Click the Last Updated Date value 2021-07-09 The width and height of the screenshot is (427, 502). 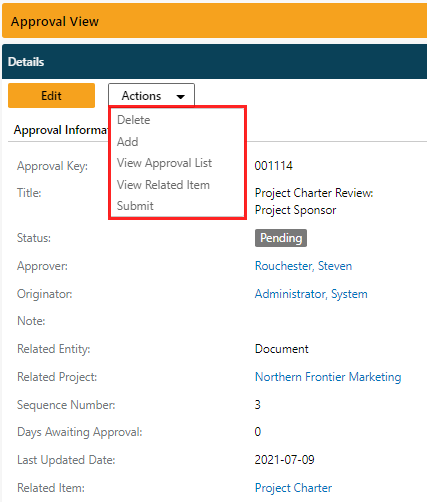(x=285, y=460)
